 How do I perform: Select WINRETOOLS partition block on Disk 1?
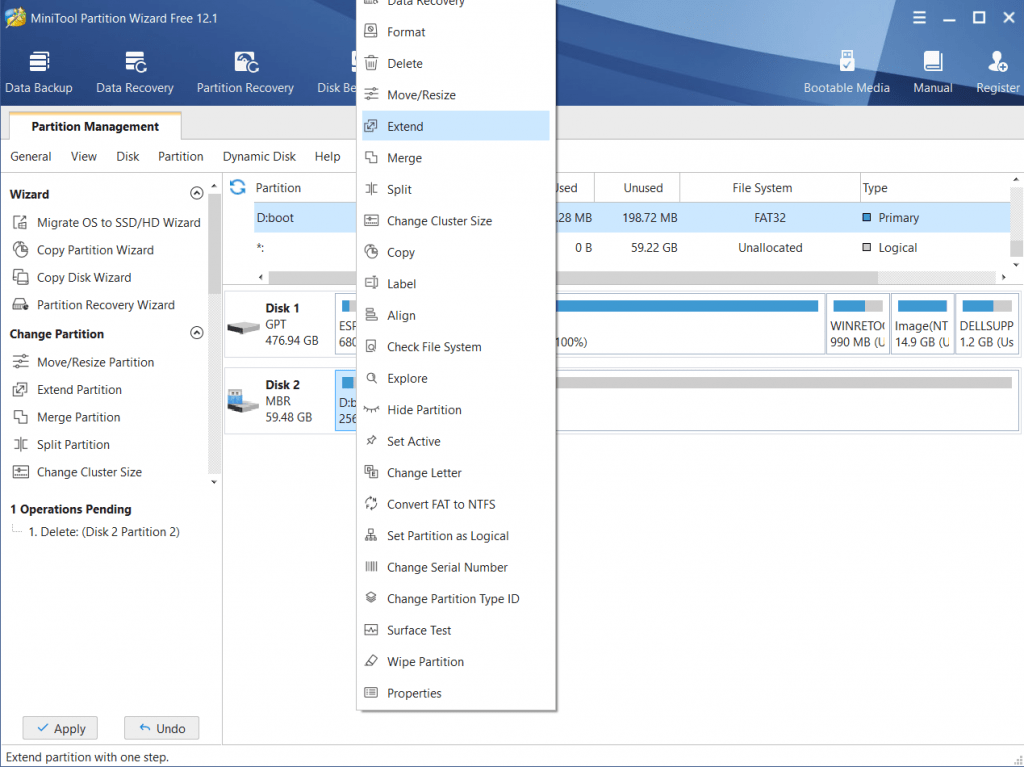[x=857, y=324]
